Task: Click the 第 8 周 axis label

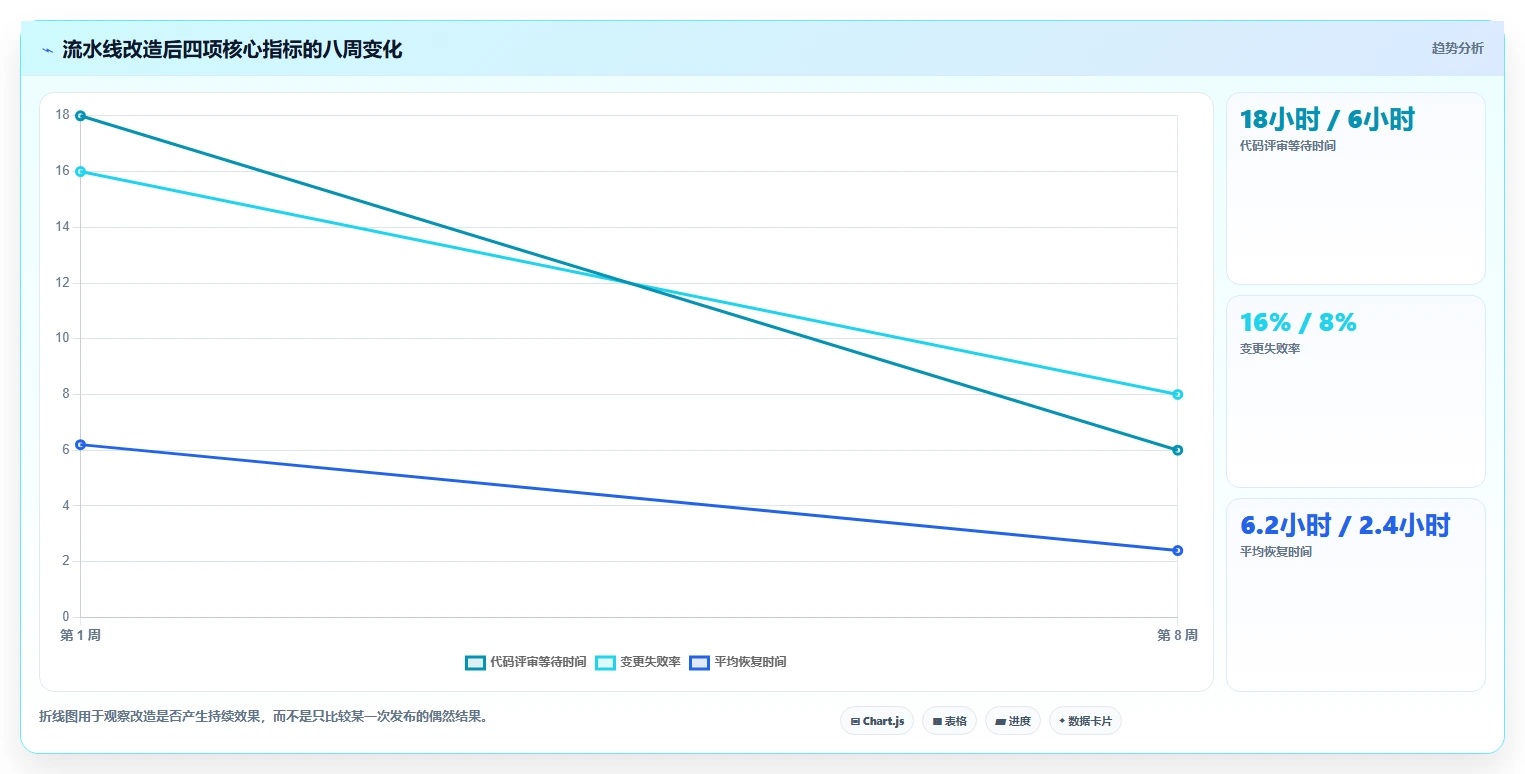Action: [x=1177, y=635]
